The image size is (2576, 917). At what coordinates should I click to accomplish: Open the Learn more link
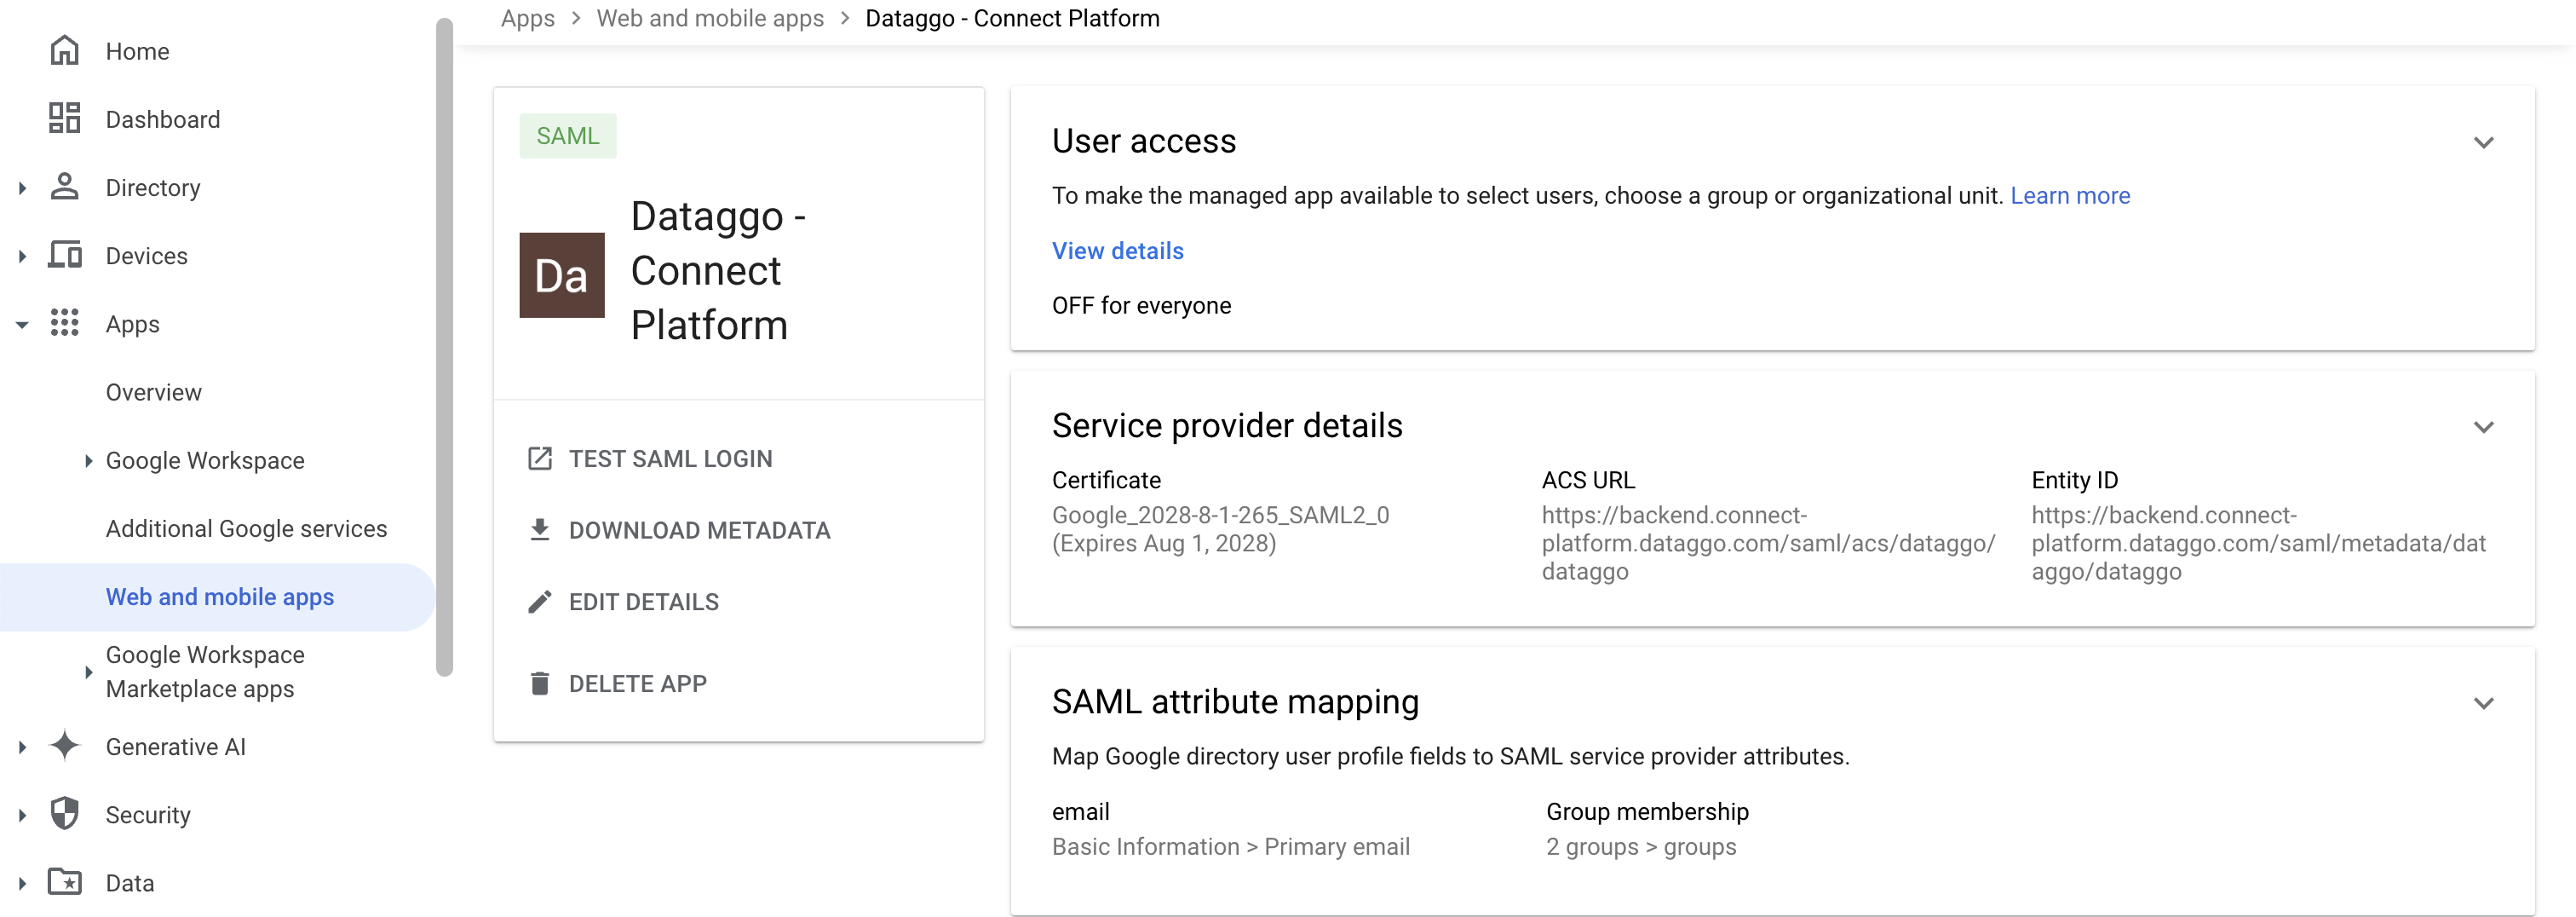coord(2070,195)
